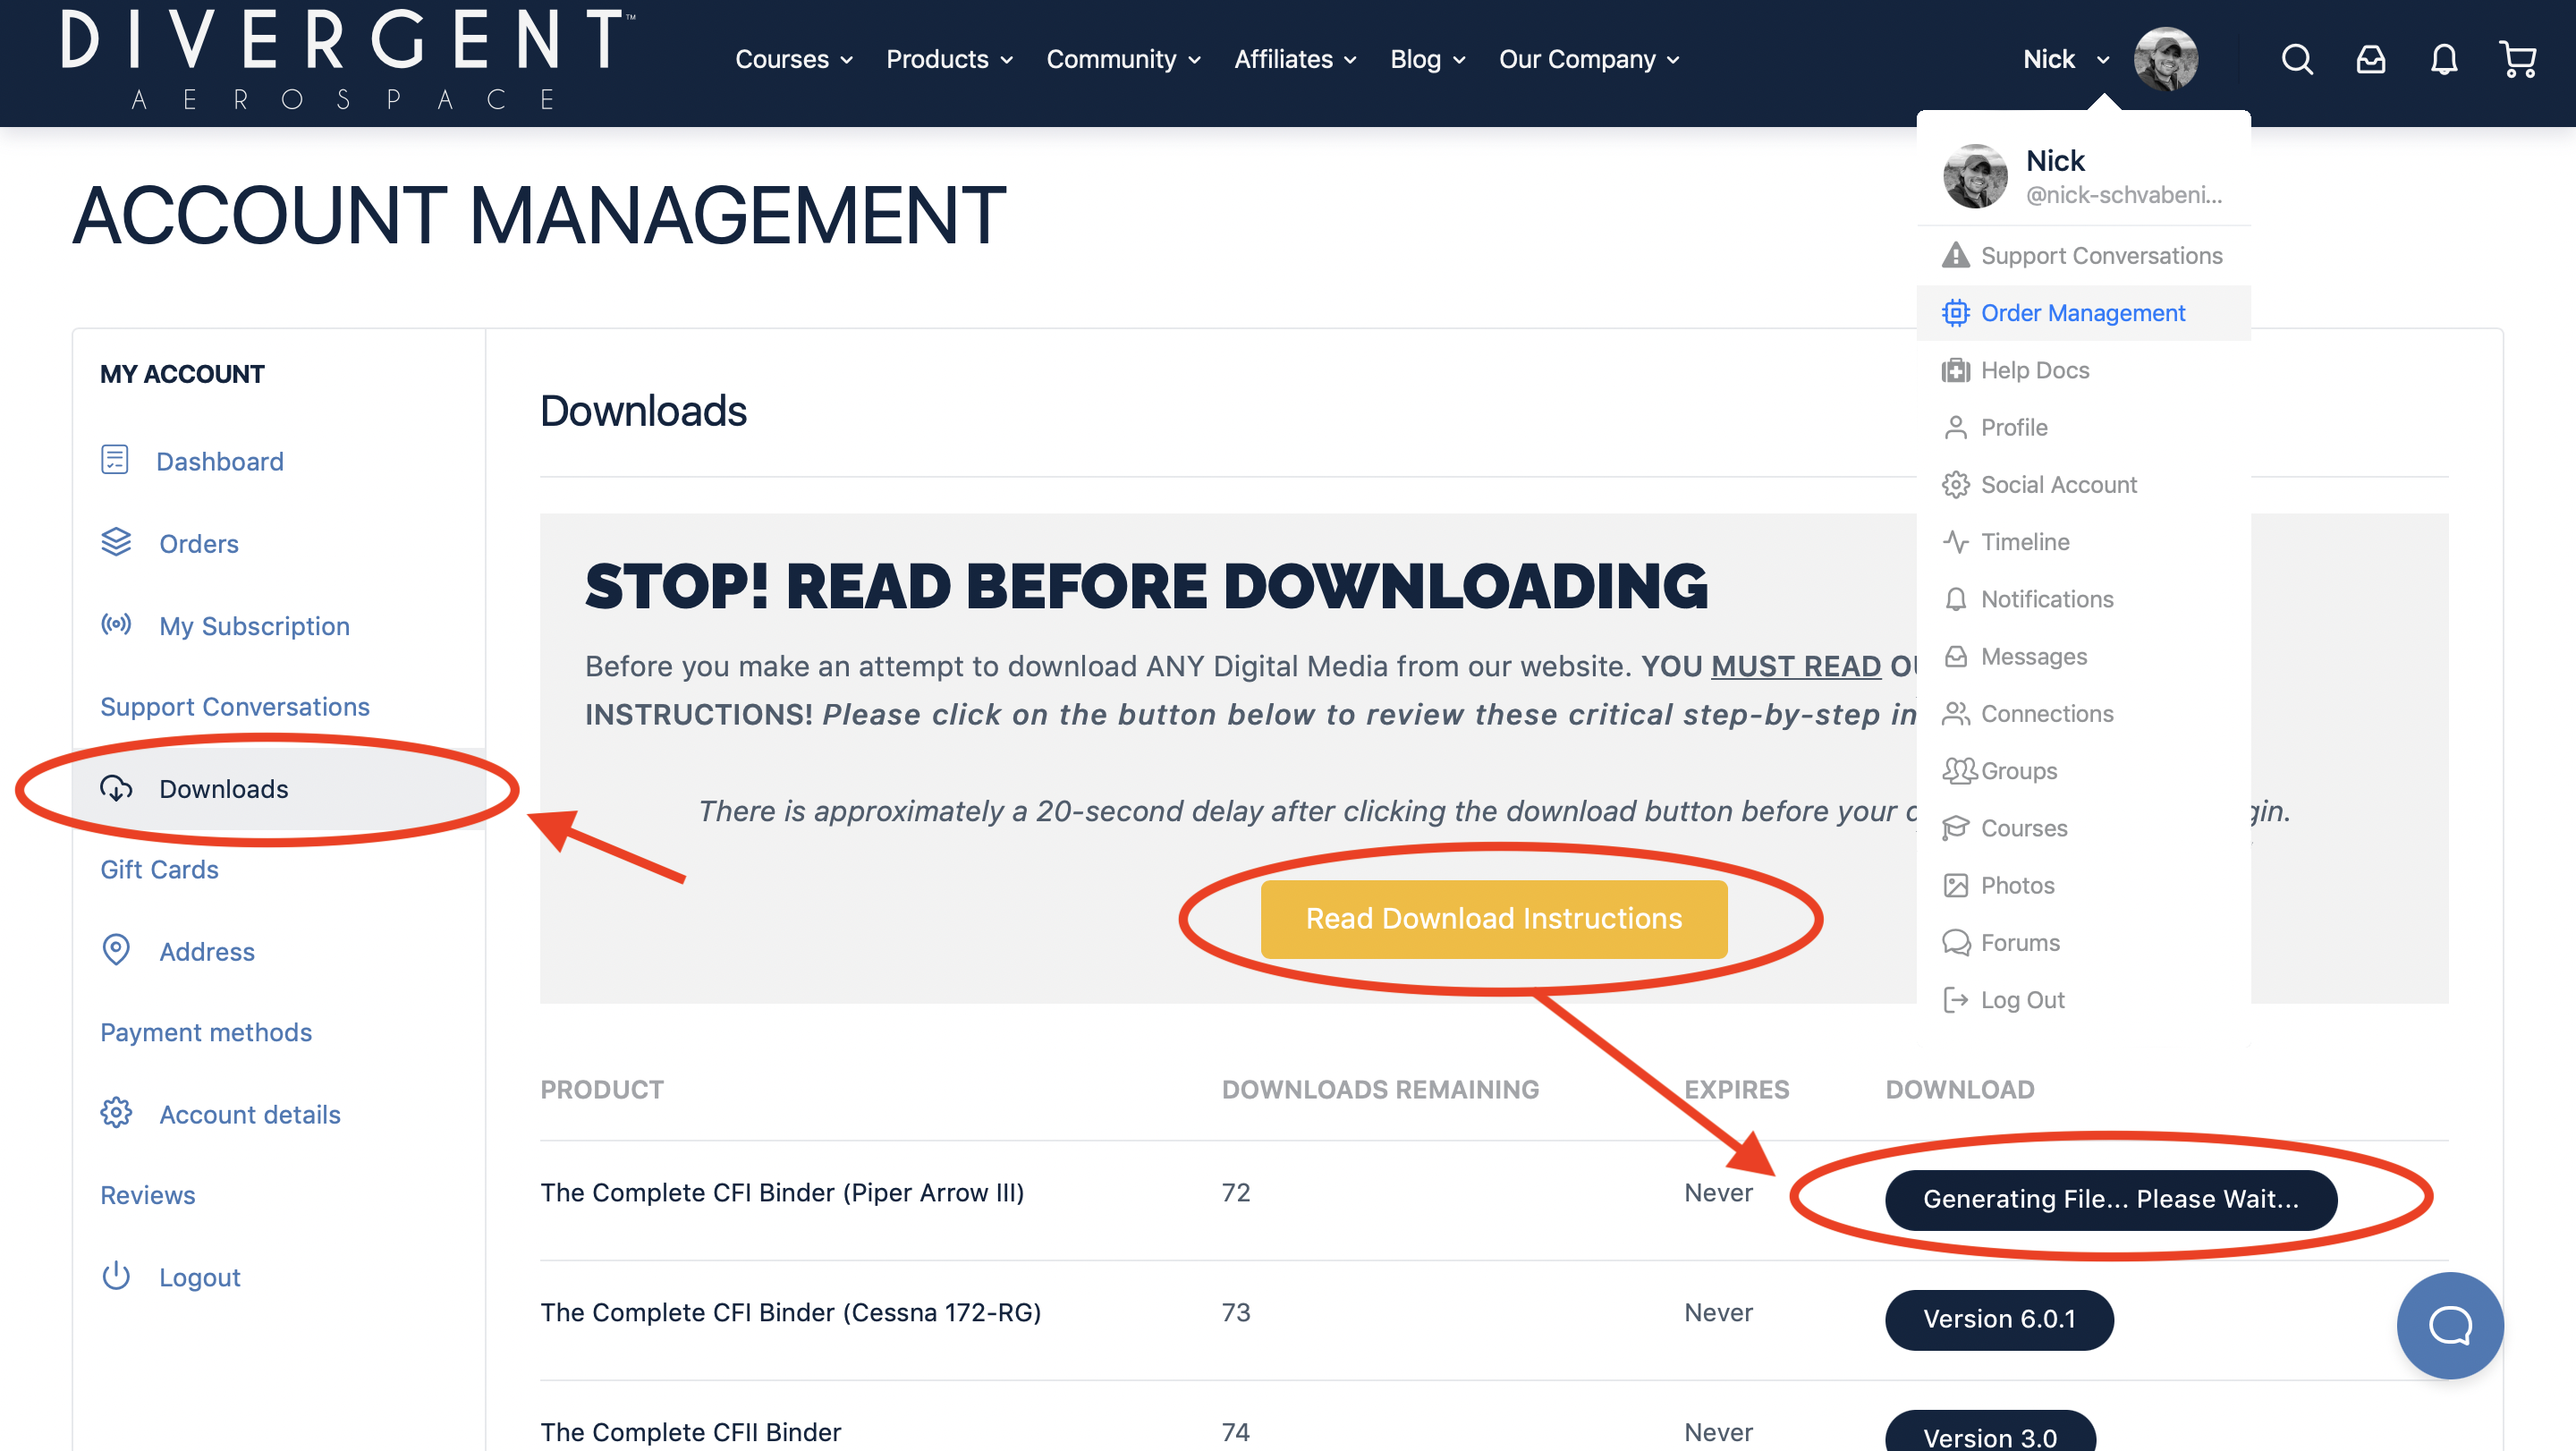Viewport: 2576px width, 1451px height.
Task: Expand the Community dropdown menu
Action: [x=1123, y=60]
